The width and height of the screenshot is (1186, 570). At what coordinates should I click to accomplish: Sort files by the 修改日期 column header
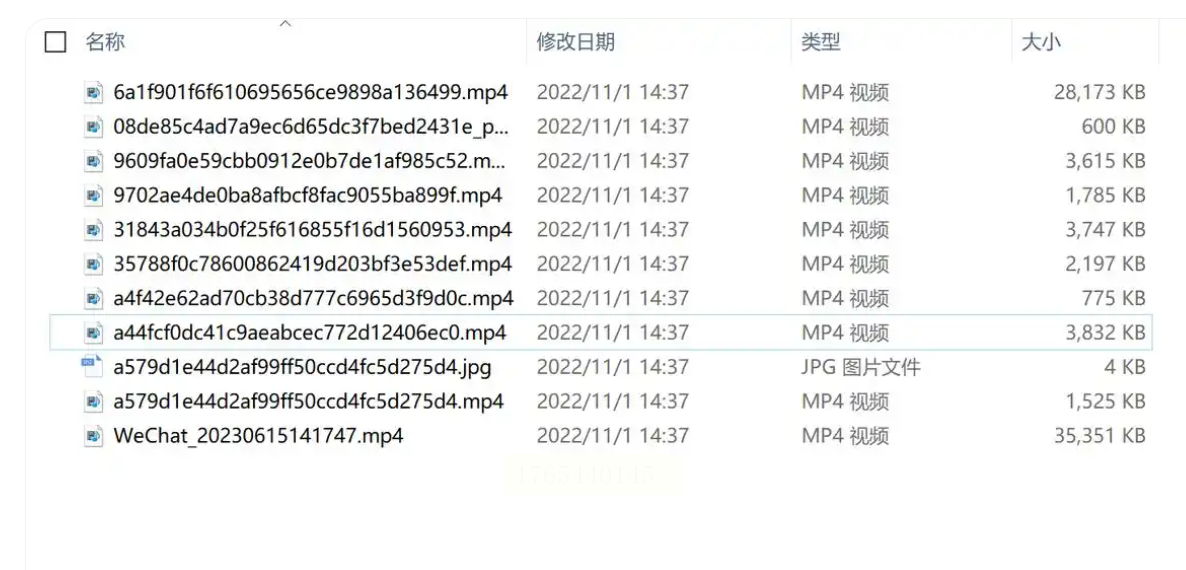click(576, 42)
